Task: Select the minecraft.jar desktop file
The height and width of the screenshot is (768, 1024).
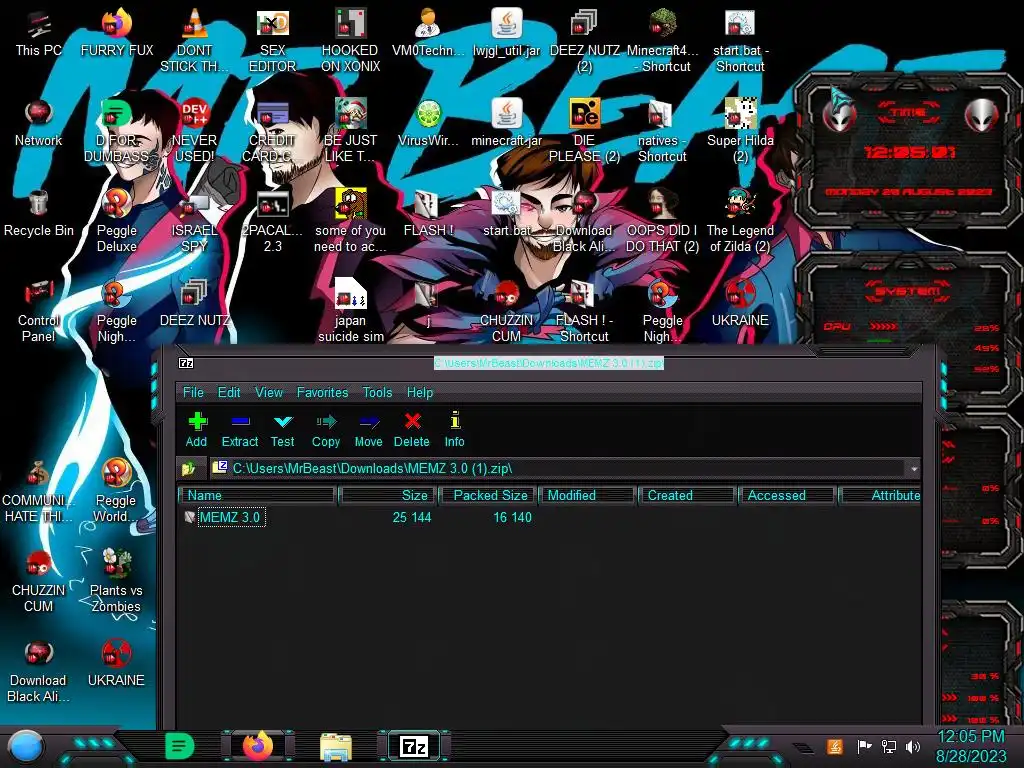Action: [507, 124]
